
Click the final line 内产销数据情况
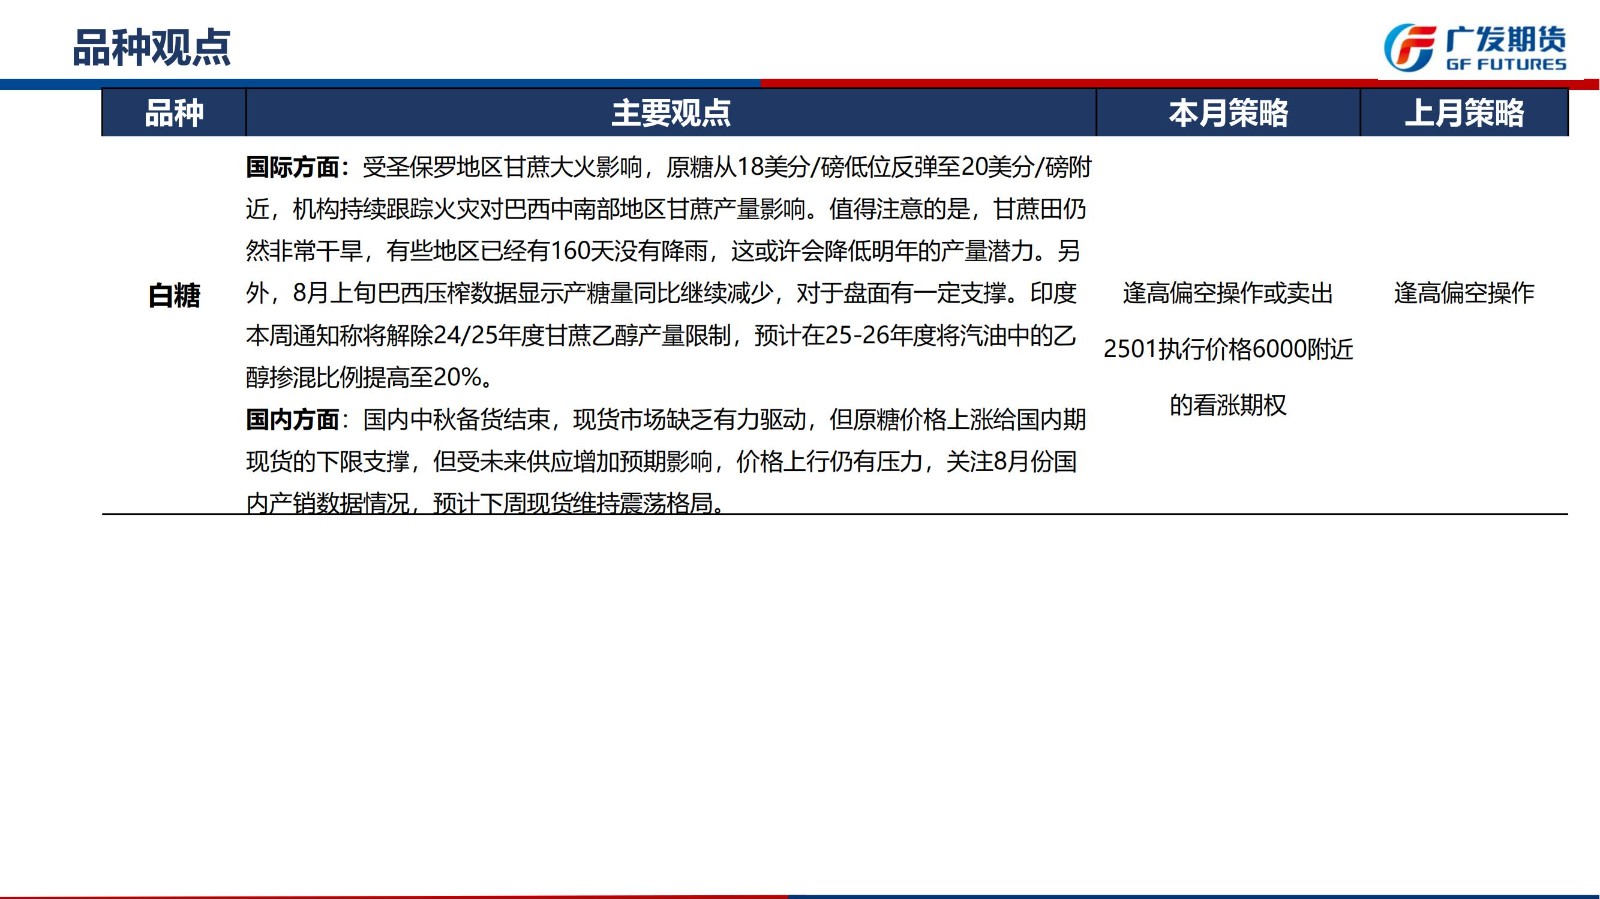[485, 503]
